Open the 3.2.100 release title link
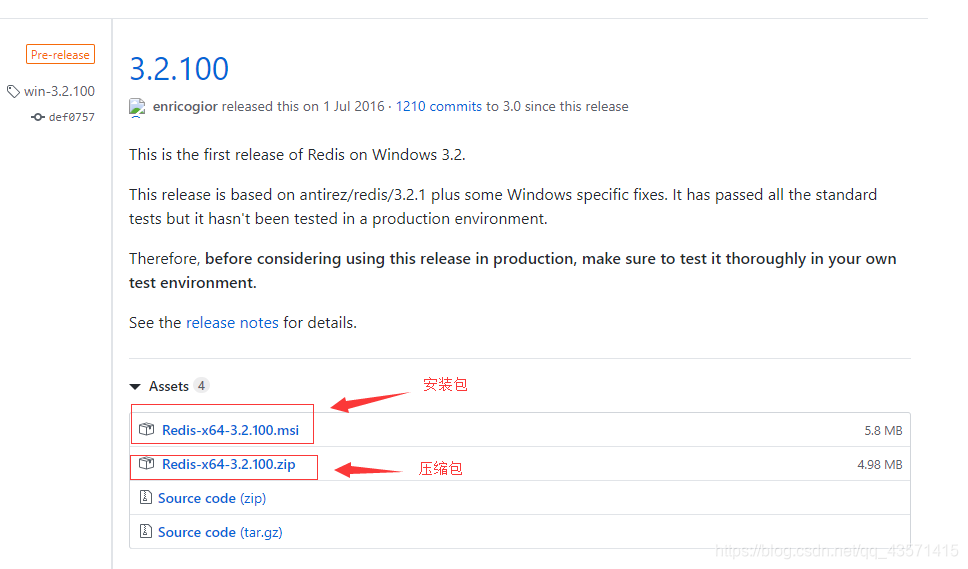The height and width of the screenshot is (569, 968). [x=179, y=69]
